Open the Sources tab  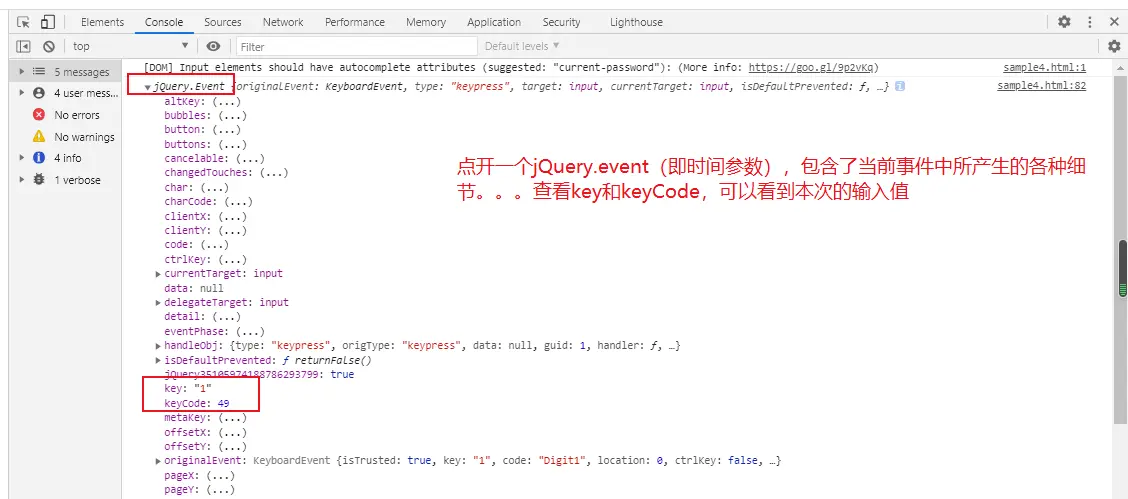pos(223,22)
